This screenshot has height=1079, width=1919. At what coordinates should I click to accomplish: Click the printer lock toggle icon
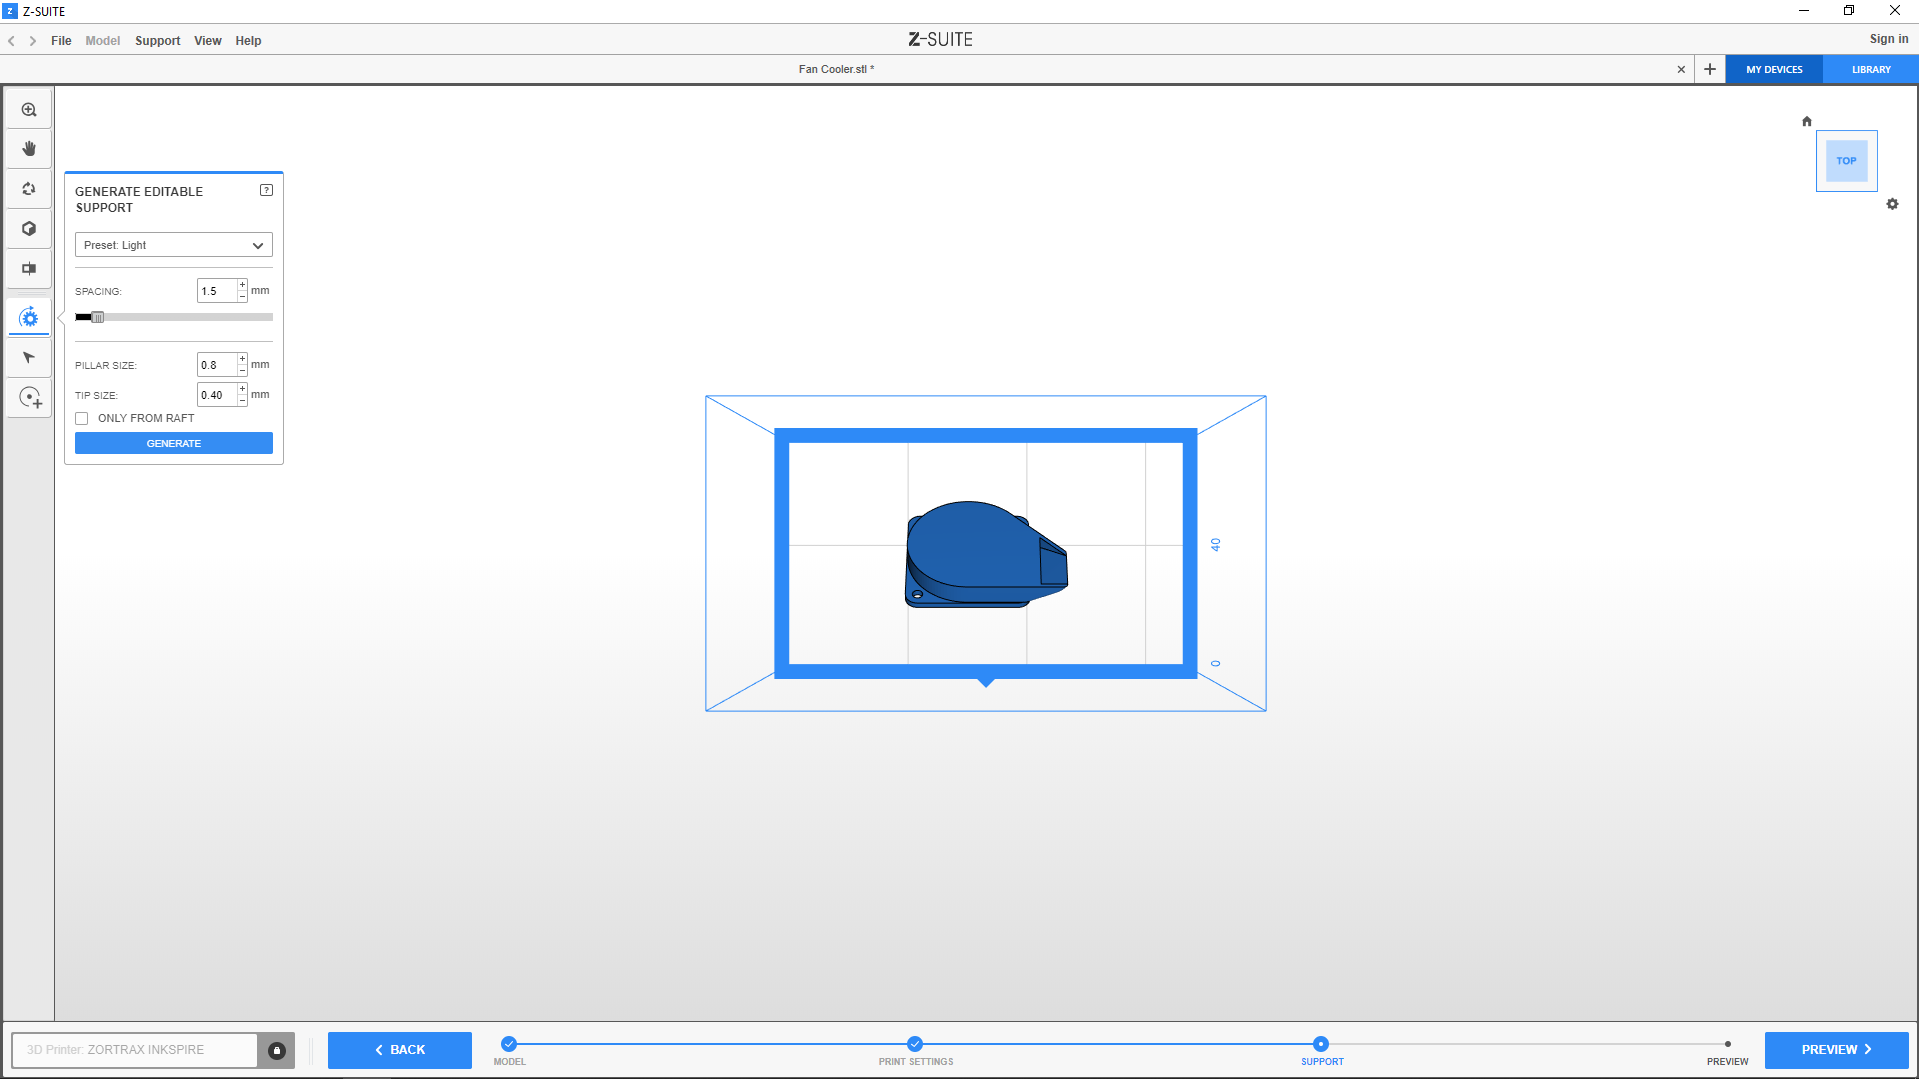point(277,1050)
